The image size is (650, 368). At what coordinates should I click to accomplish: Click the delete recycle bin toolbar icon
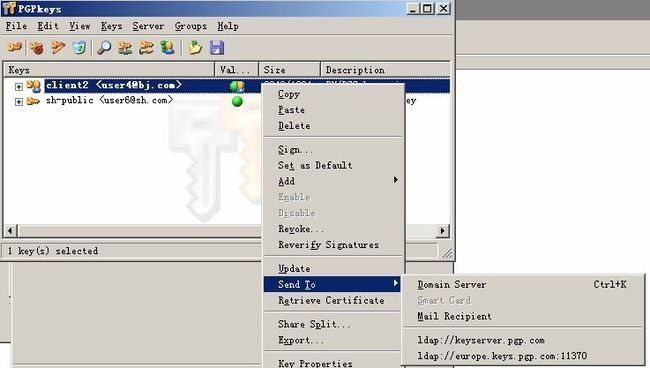tap(79, 48)
